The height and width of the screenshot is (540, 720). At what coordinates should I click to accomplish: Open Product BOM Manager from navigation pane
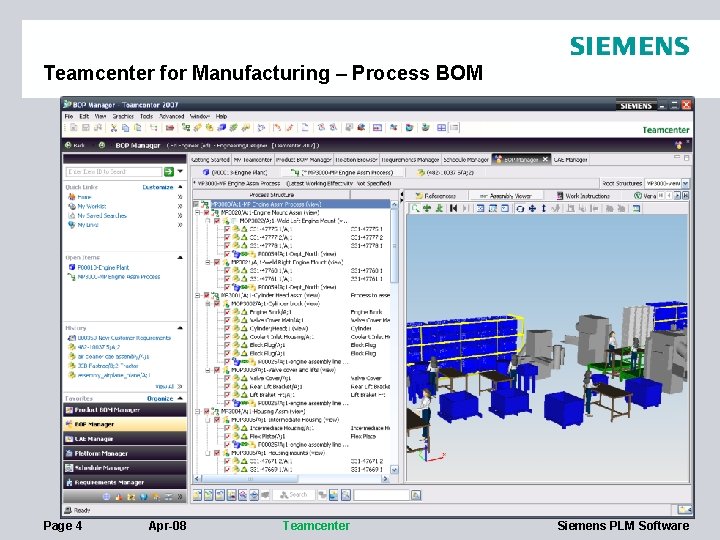click(124, 410)
